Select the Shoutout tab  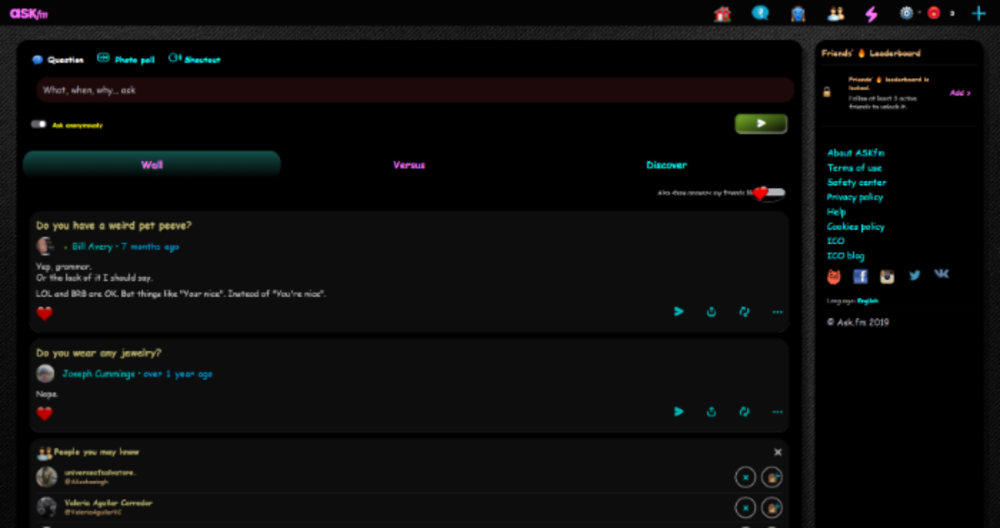coord(195,59)
